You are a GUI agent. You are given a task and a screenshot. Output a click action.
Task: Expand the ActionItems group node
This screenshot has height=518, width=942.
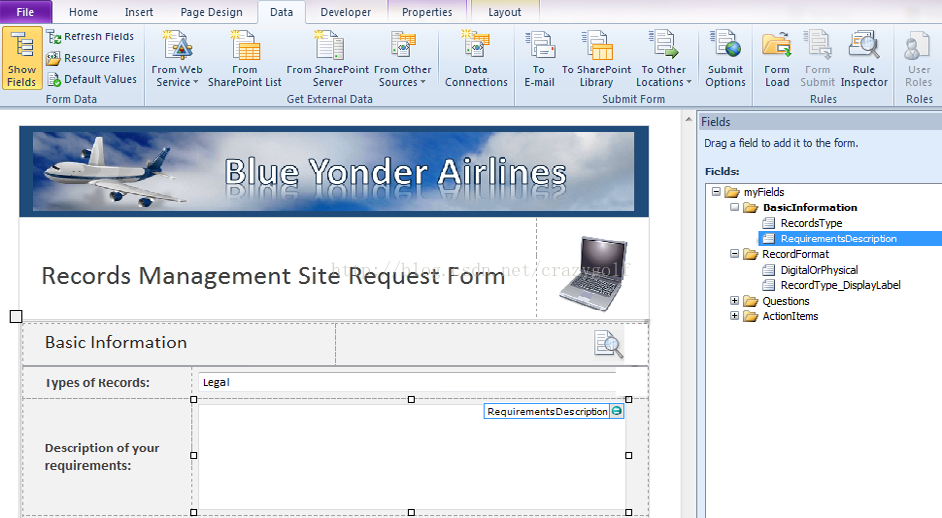(x=734, y=315)
